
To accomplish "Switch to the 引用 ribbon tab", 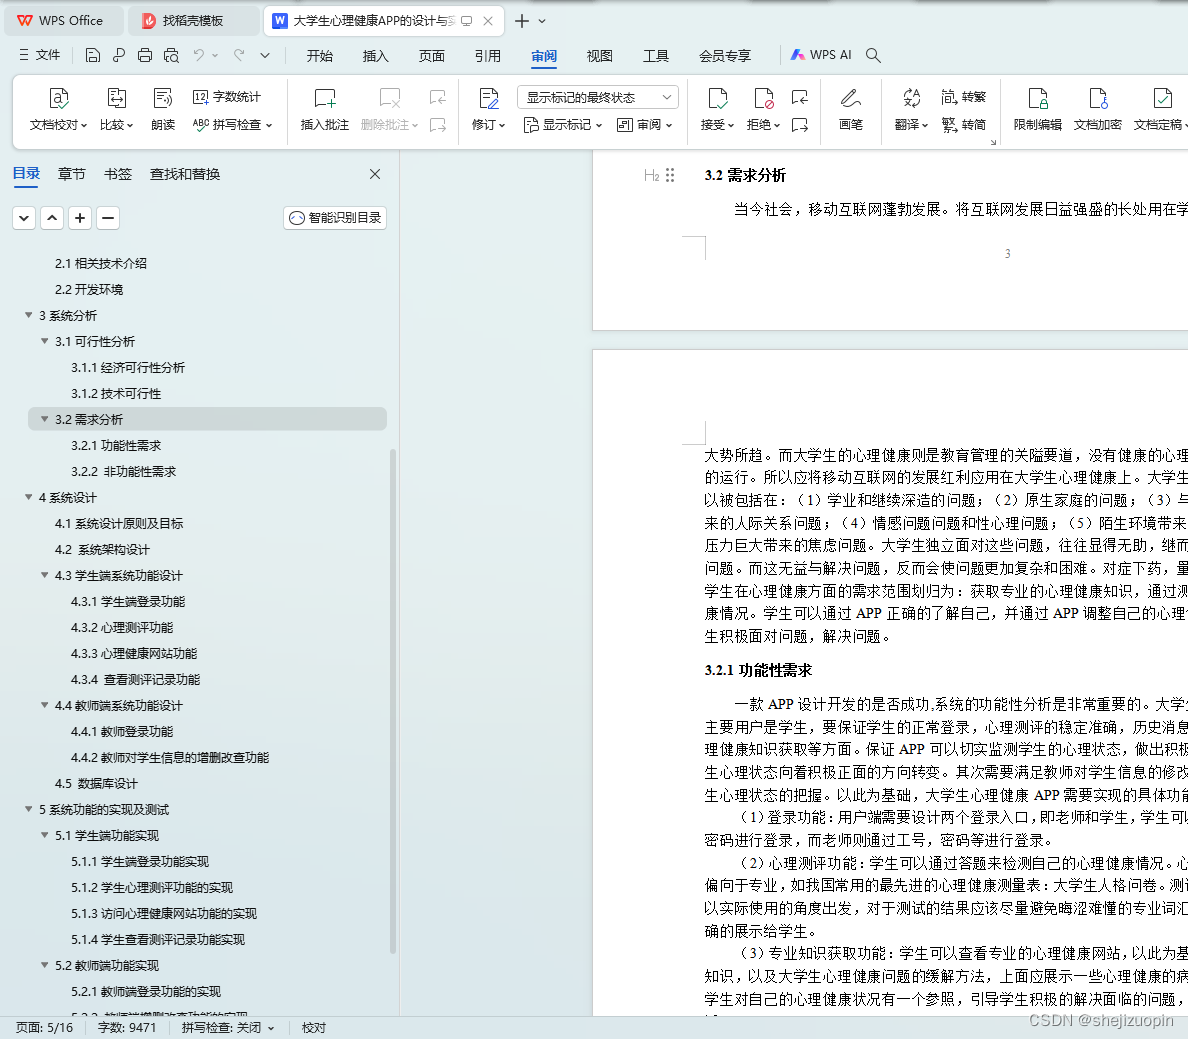I will coord(487,55).
